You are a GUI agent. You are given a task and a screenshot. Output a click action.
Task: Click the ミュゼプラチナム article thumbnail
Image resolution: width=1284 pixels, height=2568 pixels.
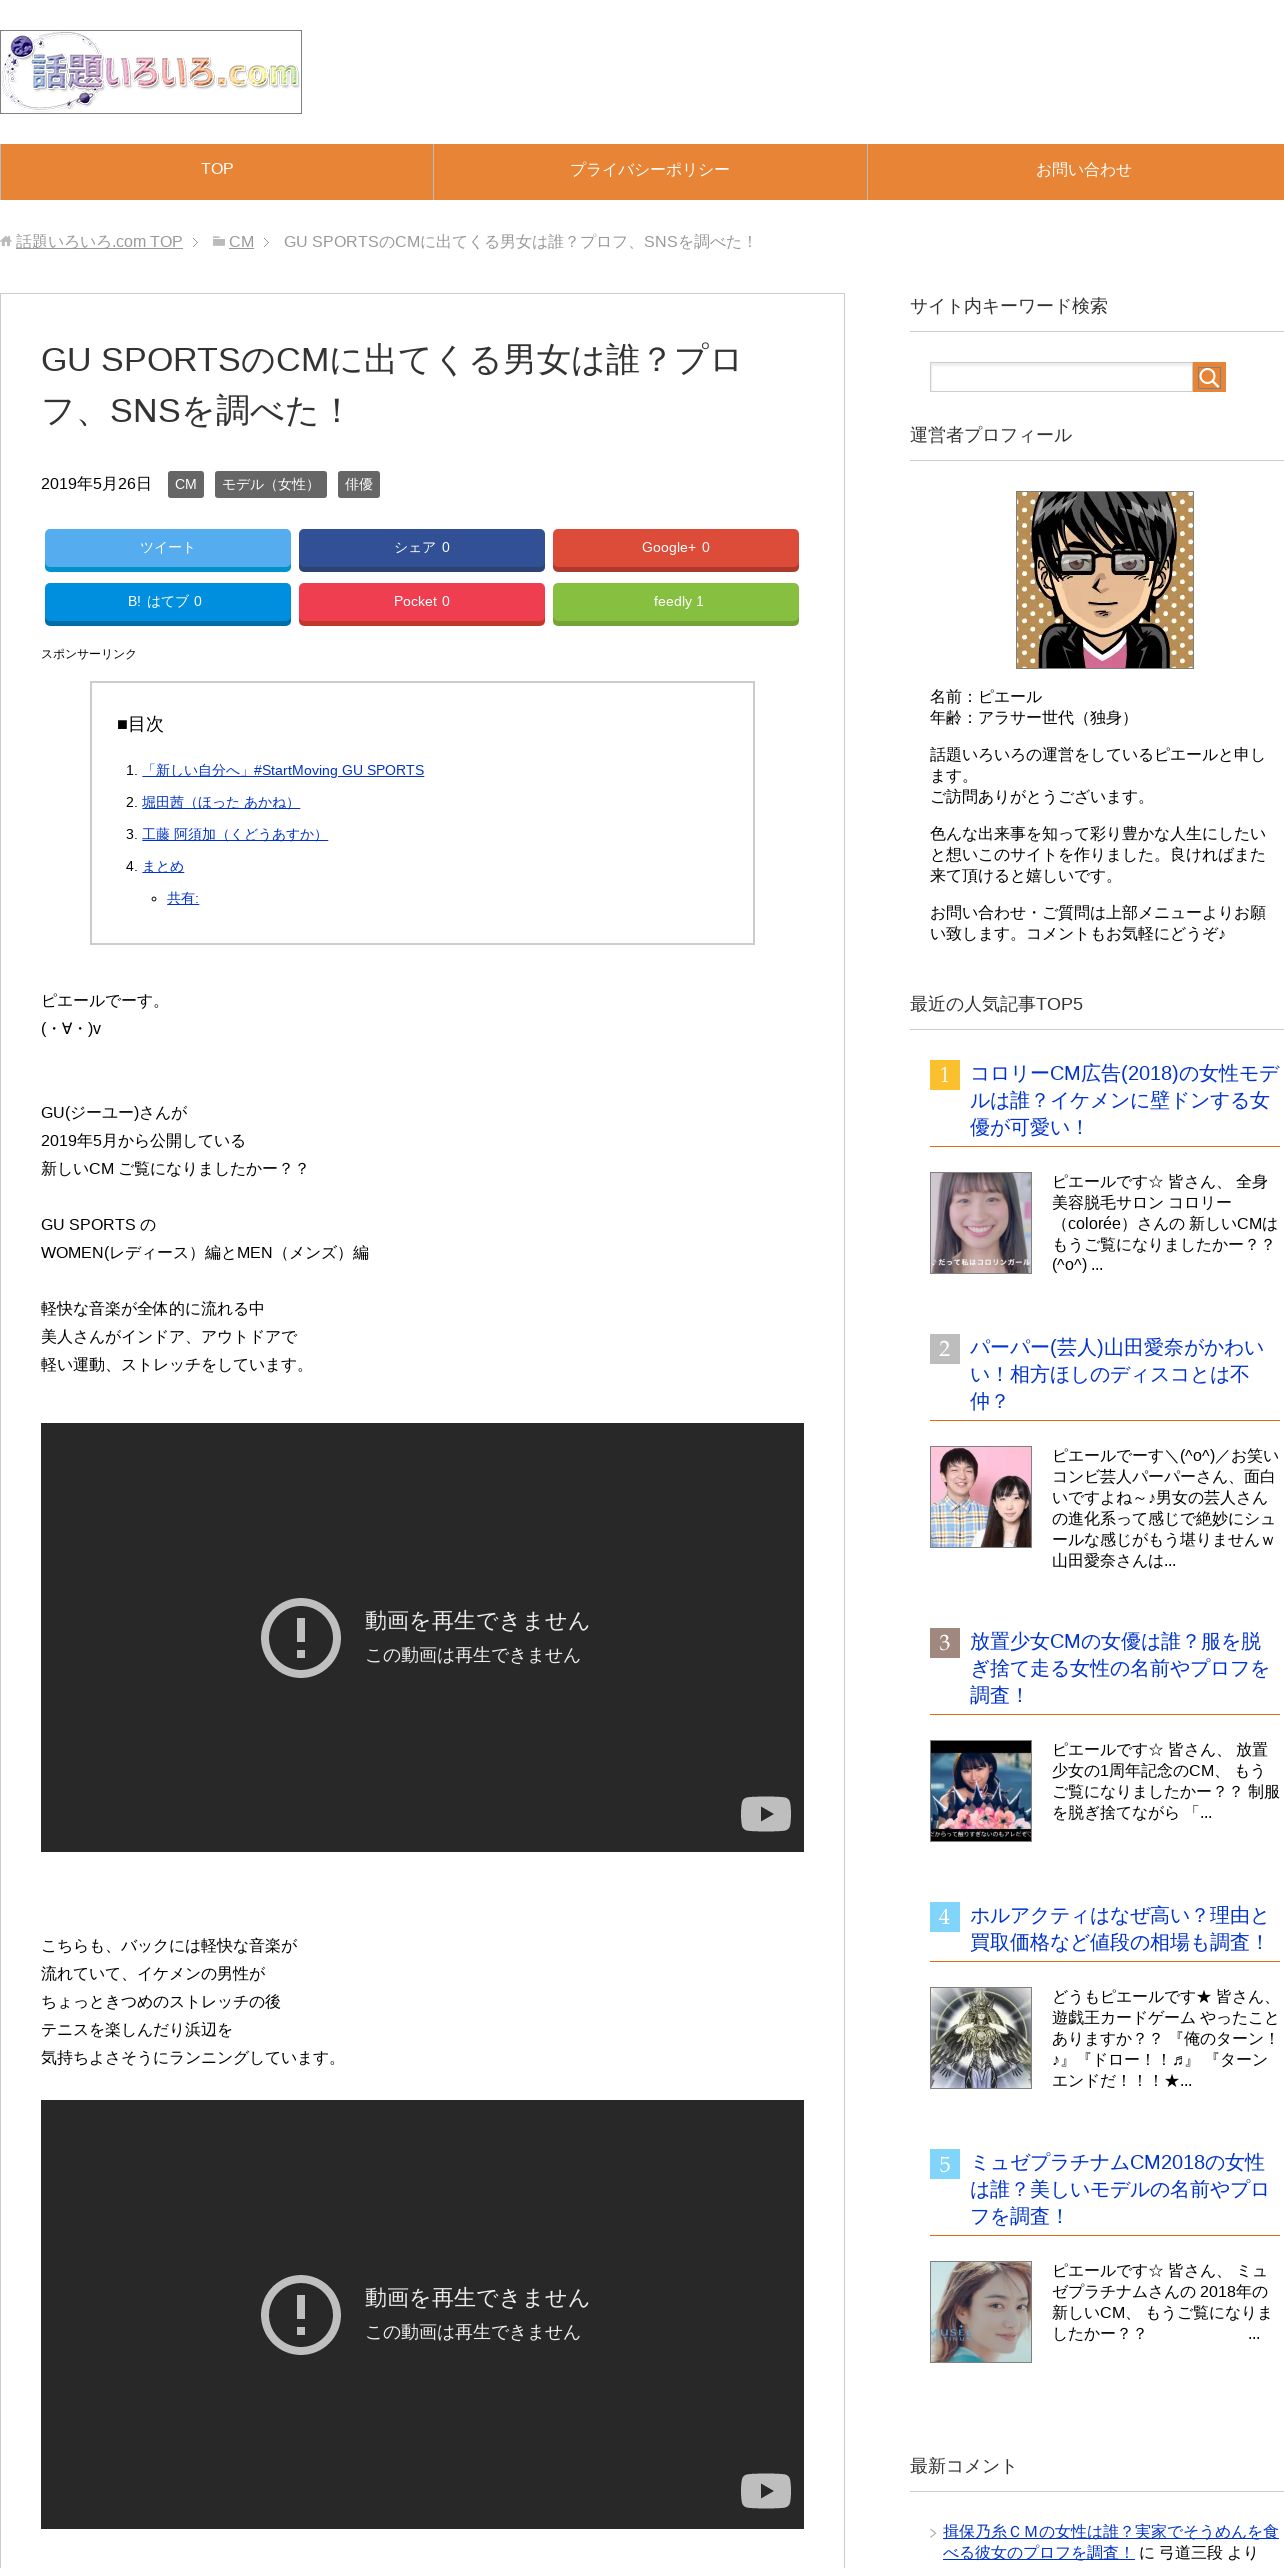[981, 2312]
